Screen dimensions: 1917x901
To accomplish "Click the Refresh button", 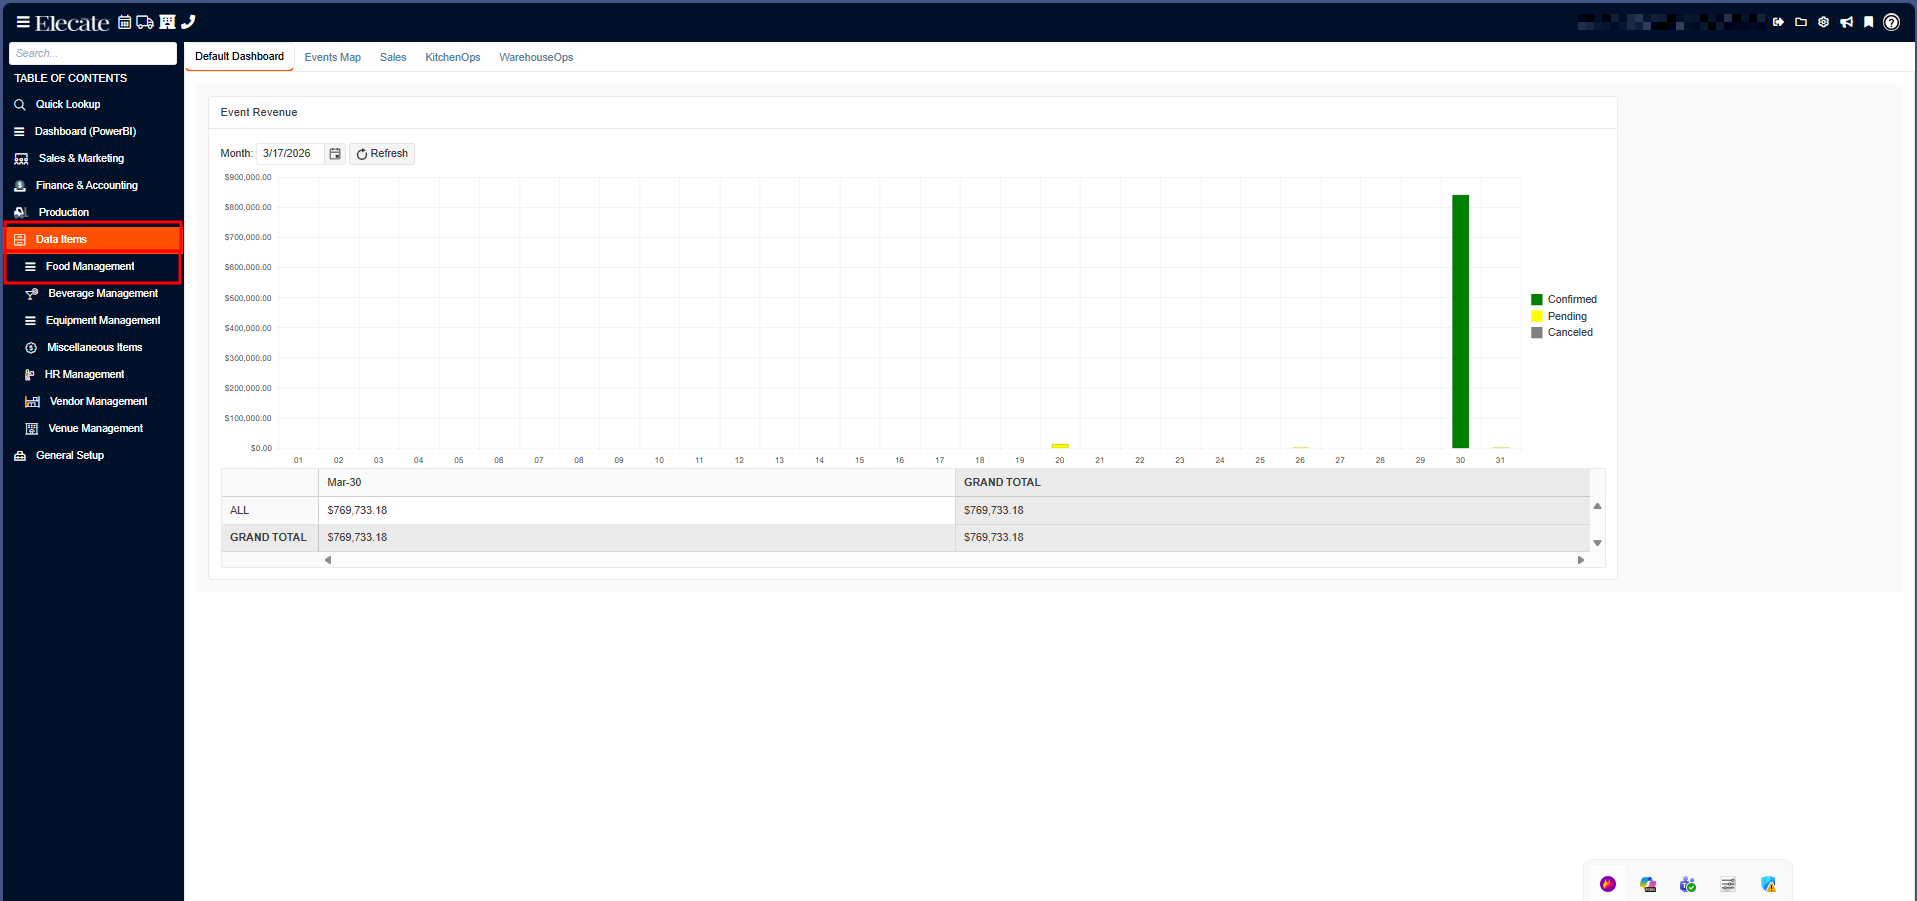I will click(382, 154).
